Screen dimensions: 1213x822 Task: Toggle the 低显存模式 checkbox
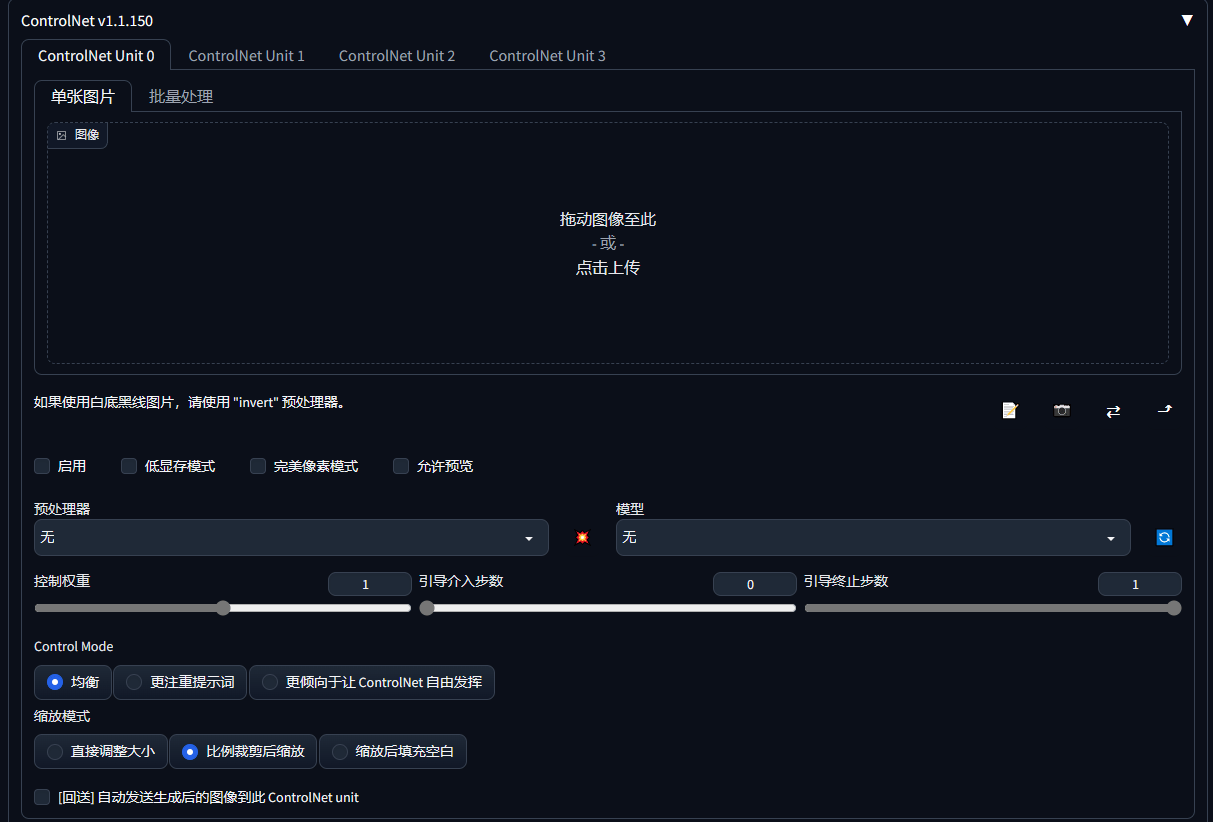point(129,466)
